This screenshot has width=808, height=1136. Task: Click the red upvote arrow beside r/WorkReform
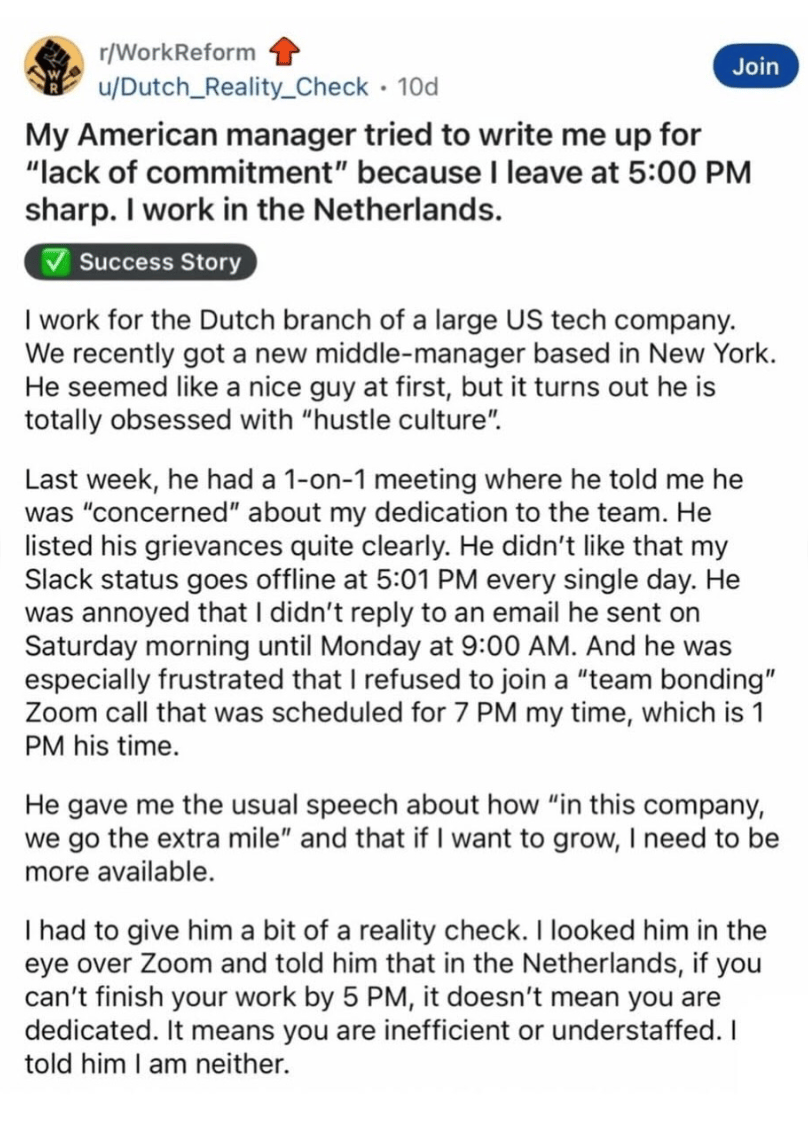tap(284, 52)
